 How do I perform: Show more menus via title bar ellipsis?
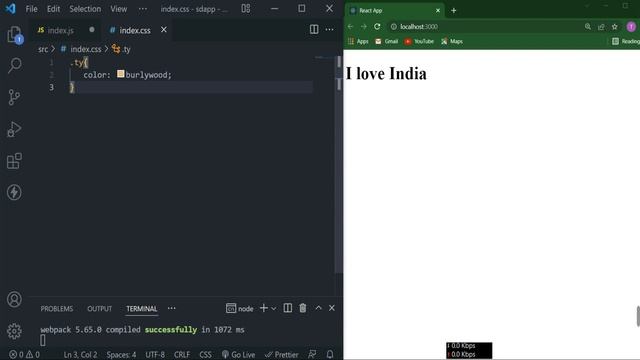click(x=142, y=9)
